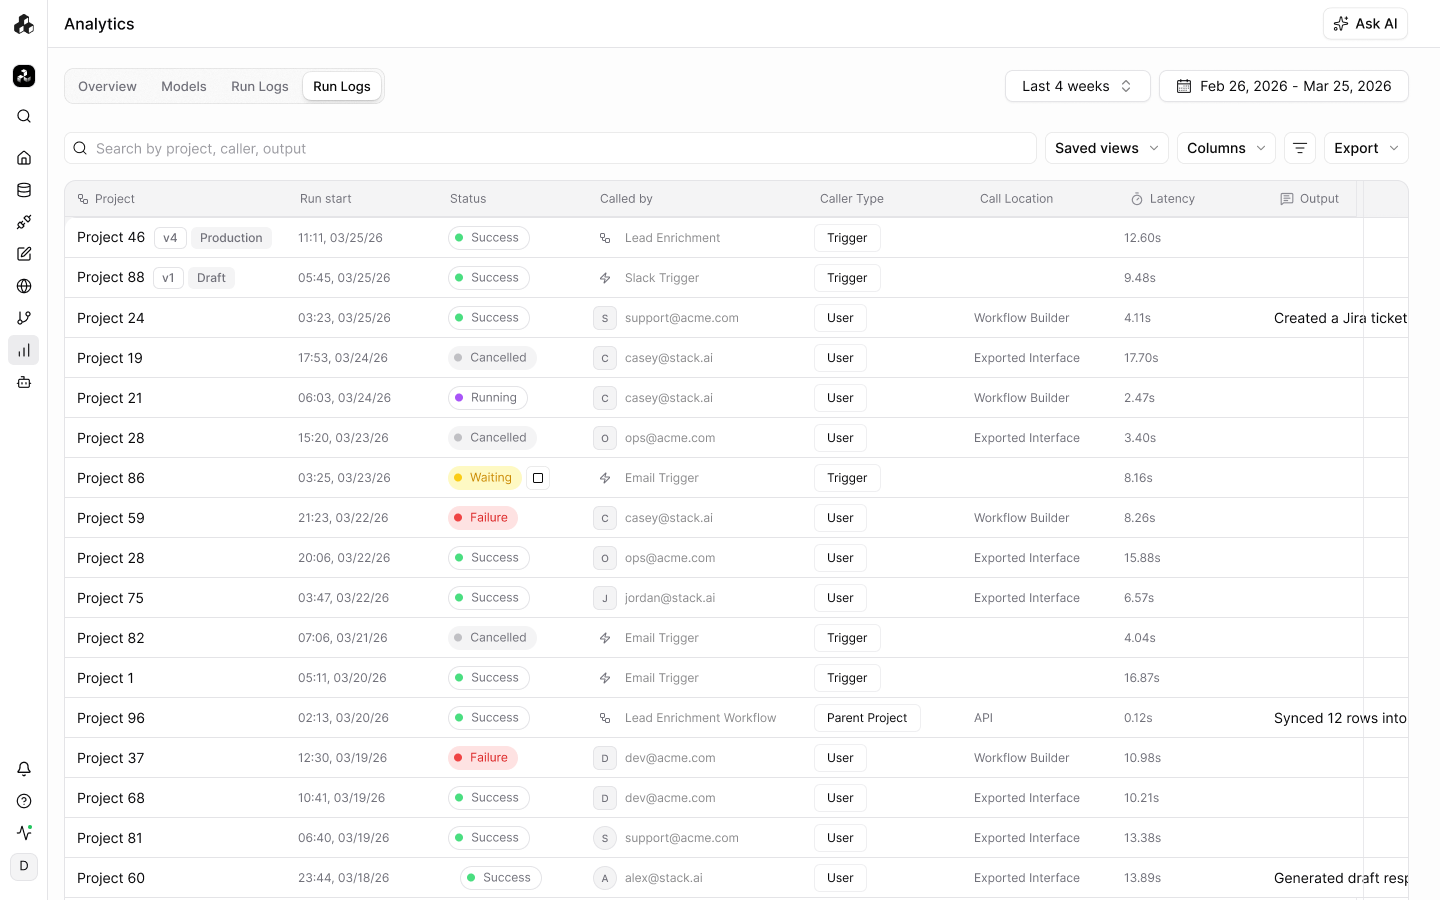Click the A avatar for alex@stack.ai
This screenshot has width=1440, height=900.
click(605, 878)
